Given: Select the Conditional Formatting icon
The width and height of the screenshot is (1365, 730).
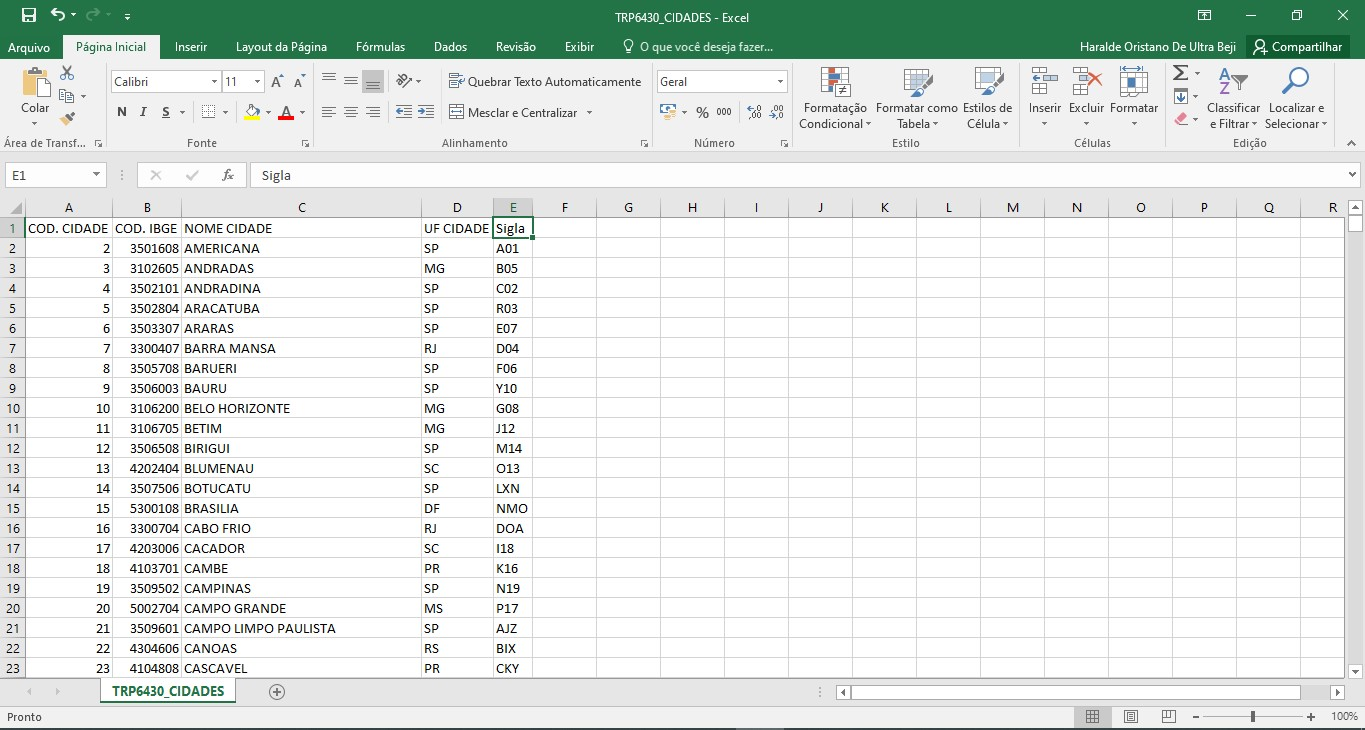Looking at the screenshot, I should (x=835, y=82).
